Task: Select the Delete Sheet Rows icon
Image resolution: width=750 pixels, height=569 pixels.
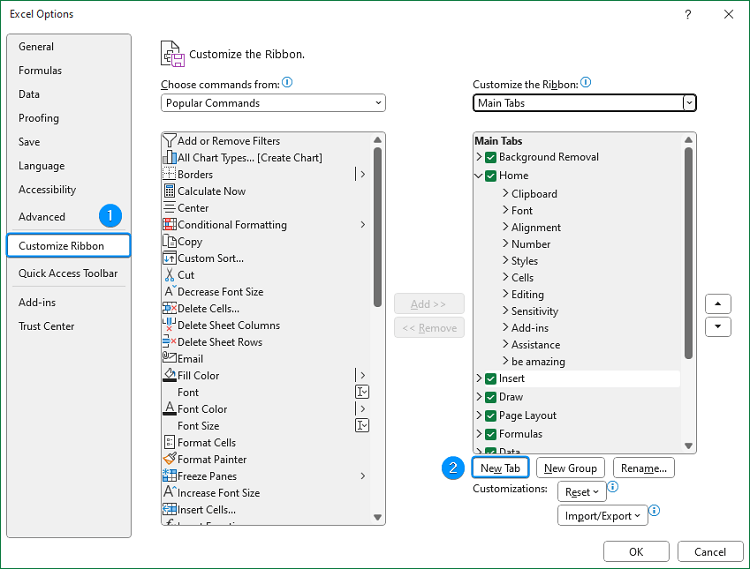Action: (169, 342)
